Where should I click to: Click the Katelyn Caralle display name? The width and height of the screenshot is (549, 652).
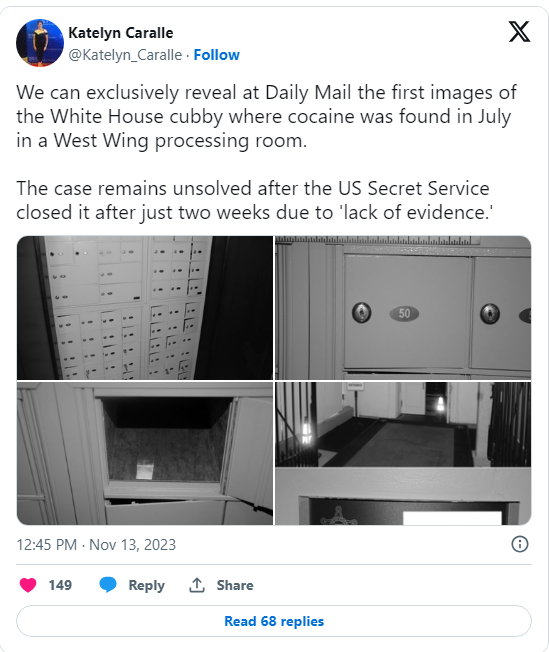click(x=121, y=33)
